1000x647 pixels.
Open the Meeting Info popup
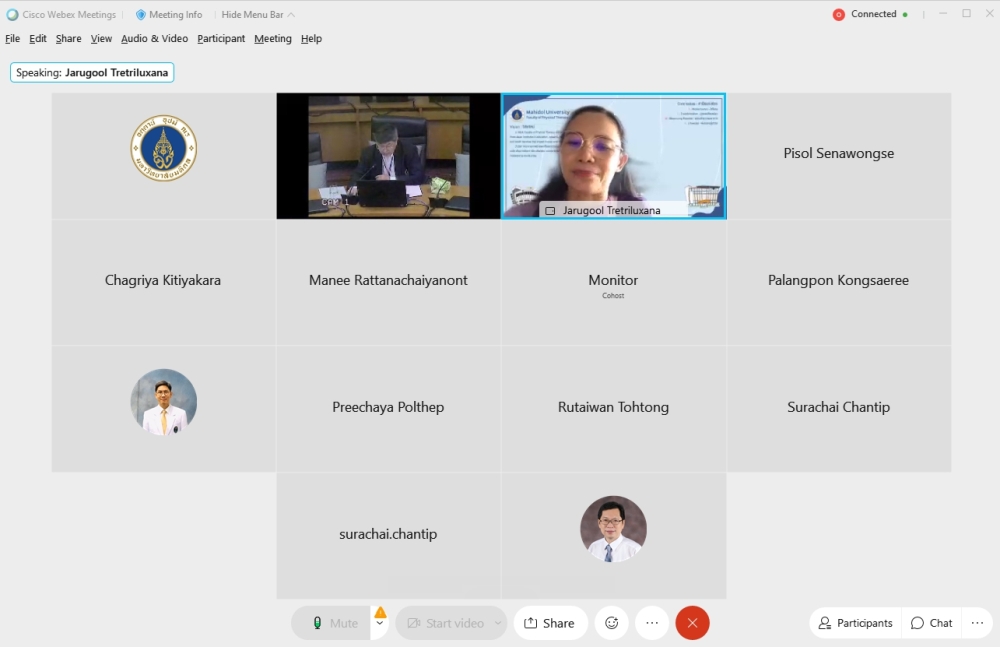point(169,15)
